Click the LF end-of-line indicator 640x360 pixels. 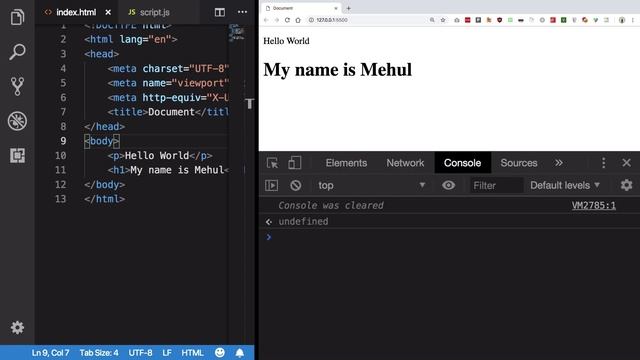tap(167, 353)
